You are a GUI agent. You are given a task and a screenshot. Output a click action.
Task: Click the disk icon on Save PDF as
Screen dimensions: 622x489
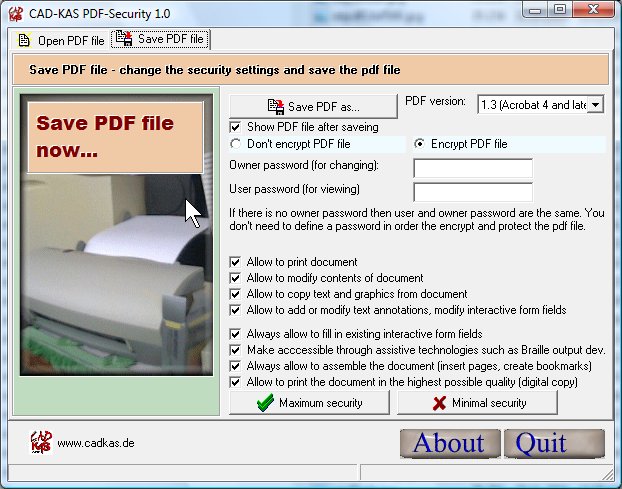click(275, 106)
